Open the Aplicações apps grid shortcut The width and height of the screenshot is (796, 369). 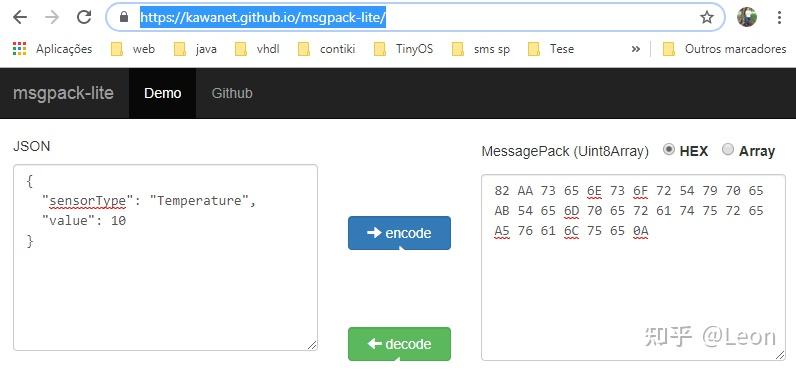pyautogui.click(x=53, y=49)
